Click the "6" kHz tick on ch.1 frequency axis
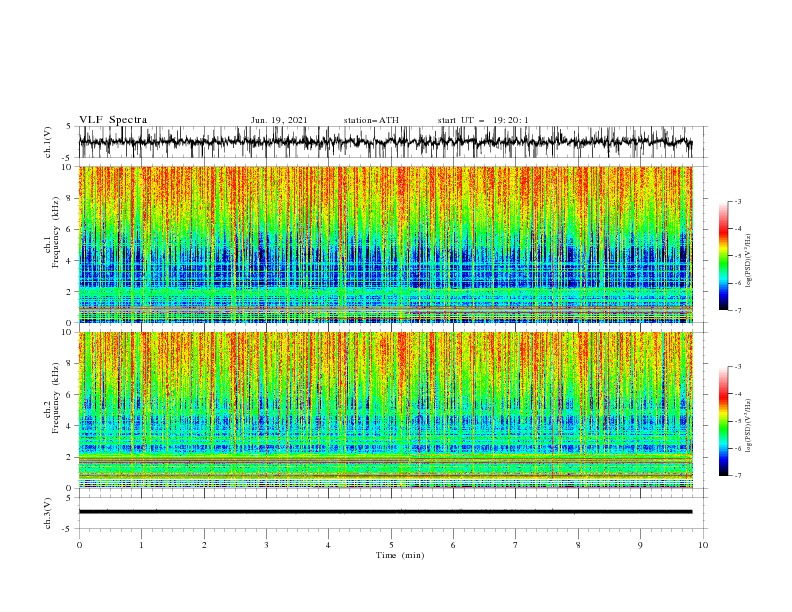This screenshot has width=792, height=612. pos(70,230)
